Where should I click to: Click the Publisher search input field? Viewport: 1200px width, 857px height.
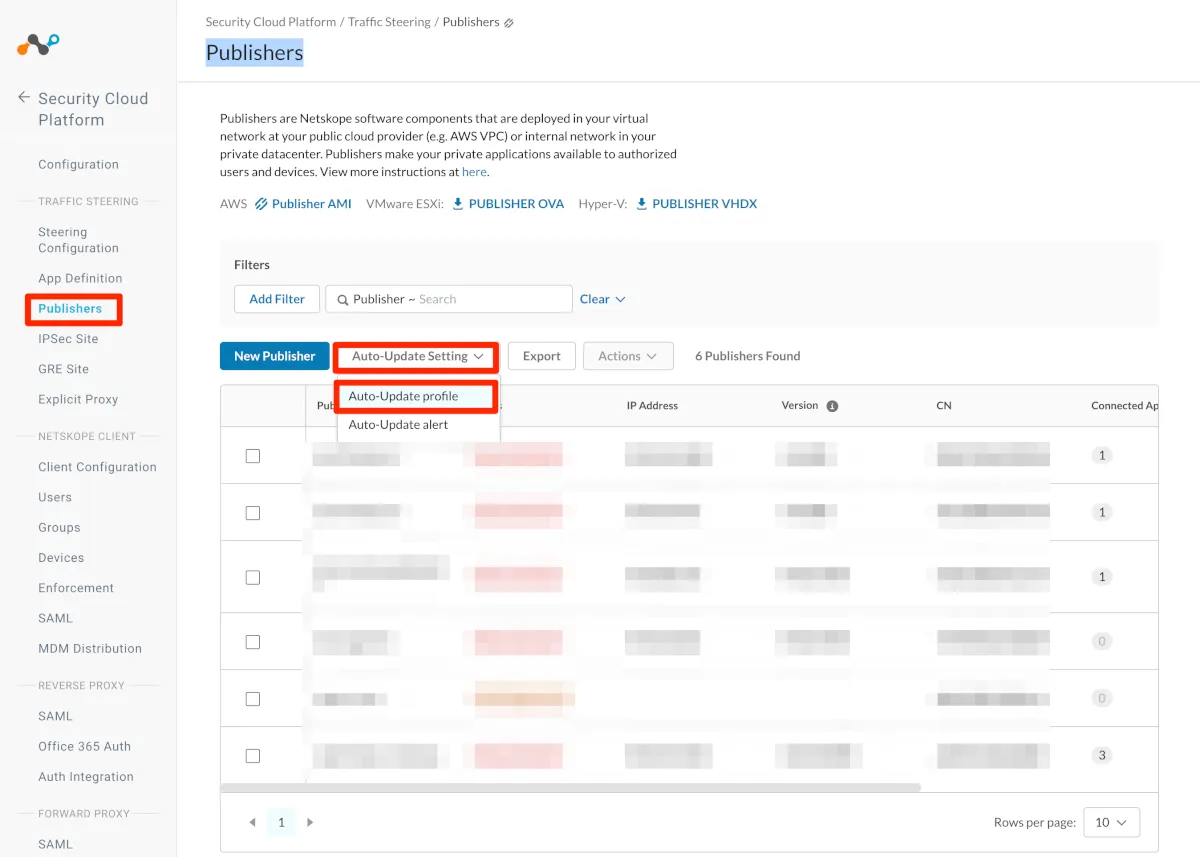449,299
